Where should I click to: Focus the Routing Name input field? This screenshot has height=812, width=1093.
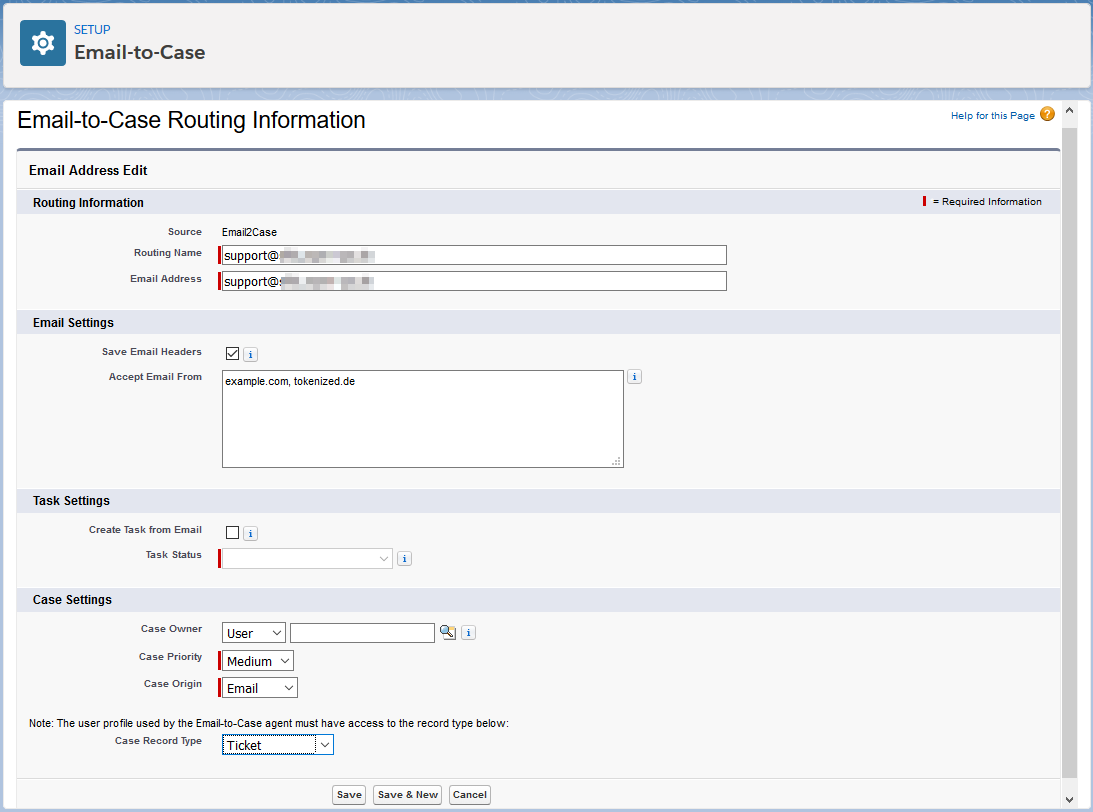(x=474, y=255)
